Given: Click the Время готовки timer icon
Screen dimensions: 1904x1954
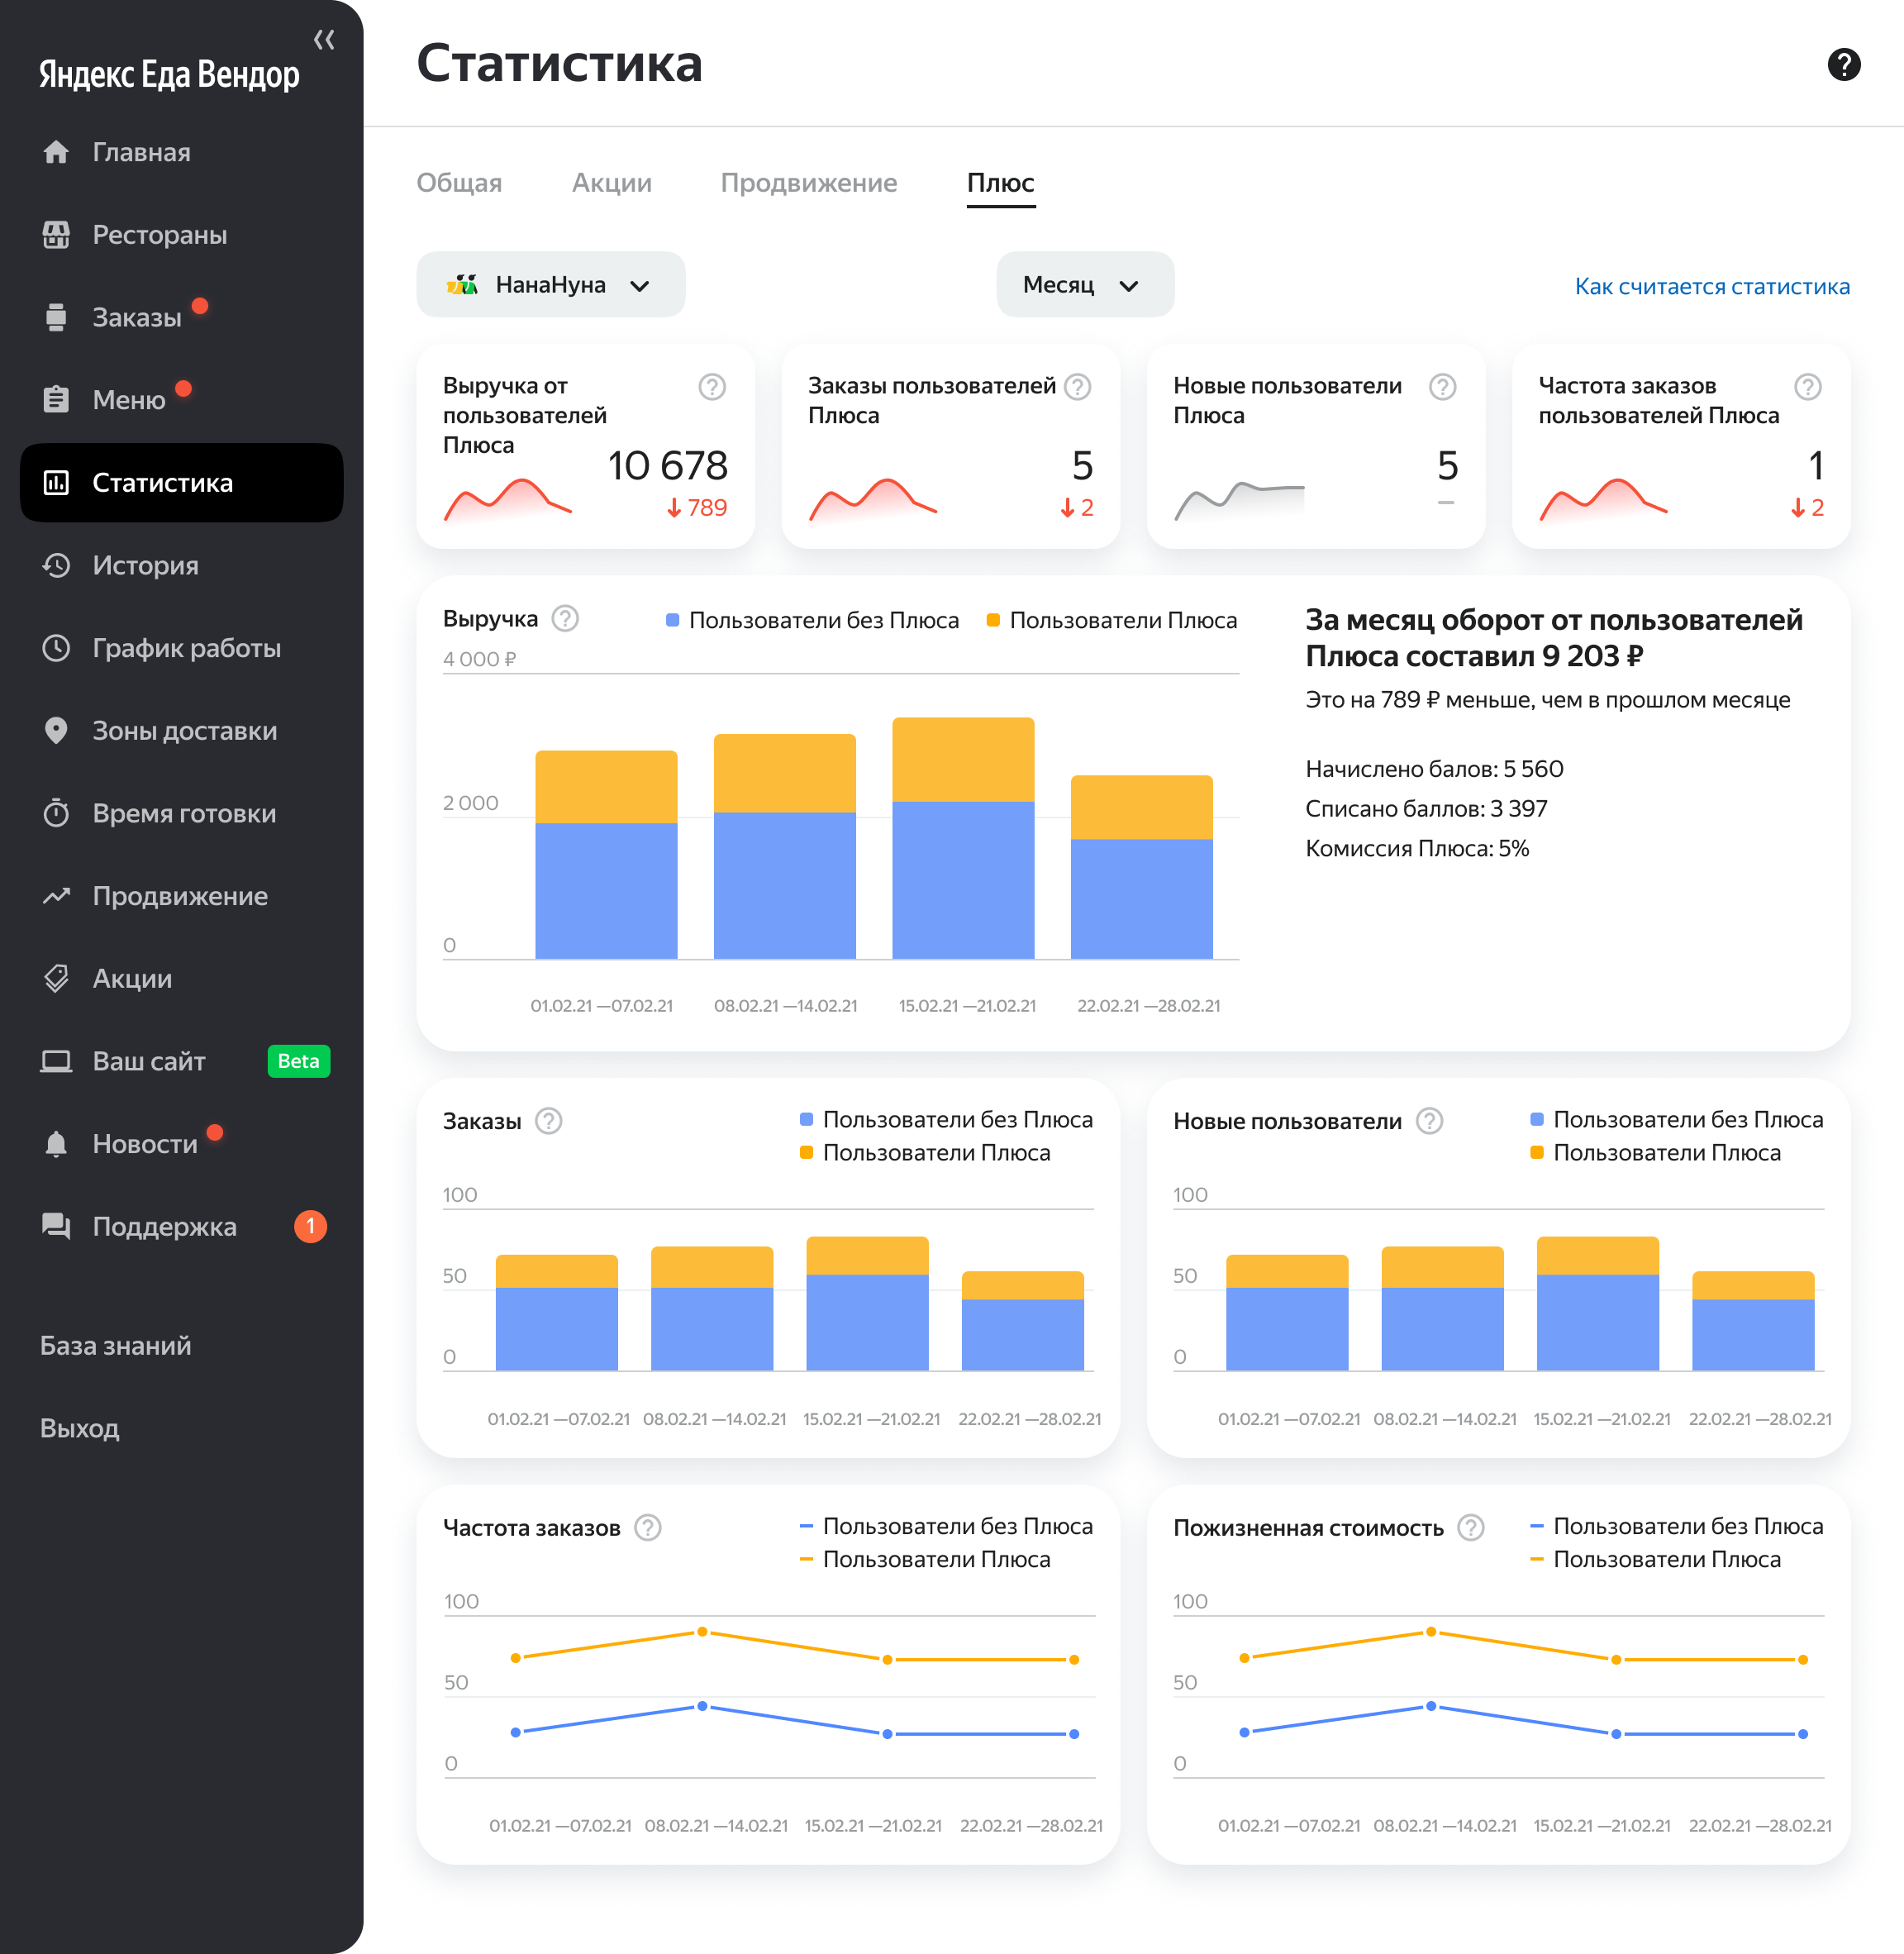Looking at the screenshot, I should point(56,813).
